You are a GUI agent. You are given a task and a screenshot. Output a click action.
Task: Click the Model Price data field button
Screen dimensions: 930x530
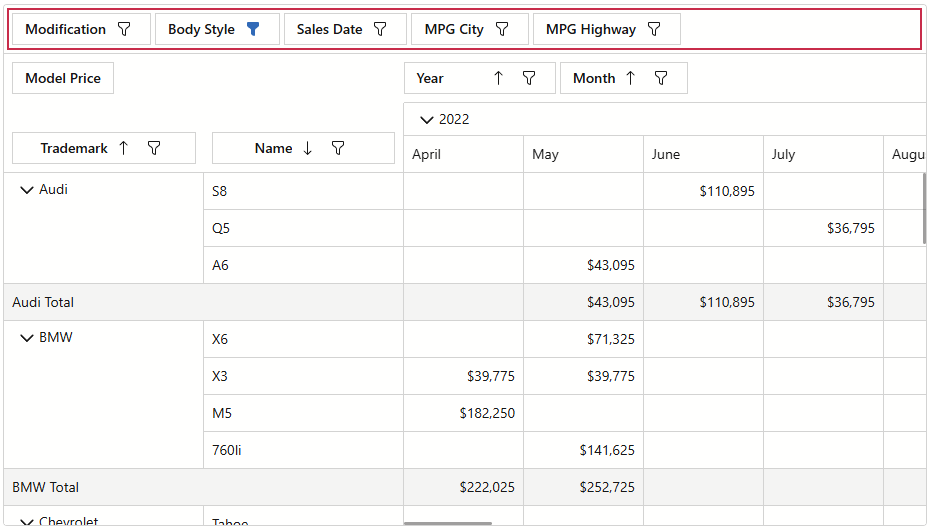coord(63,78)
